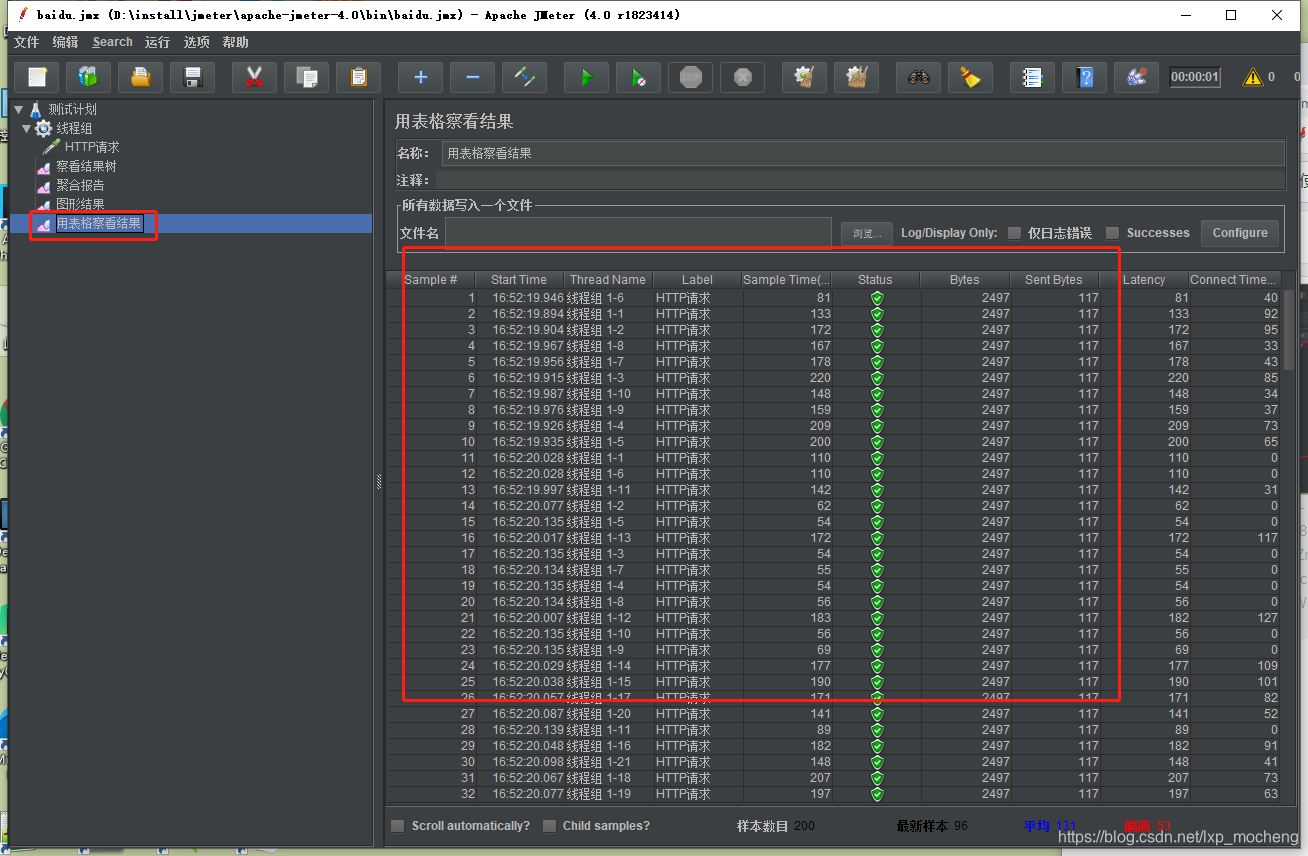Click the New test plan toolbar icon
Image resolution: width=1308 pixels, height=856 pixels.
(x=37, y=77)
